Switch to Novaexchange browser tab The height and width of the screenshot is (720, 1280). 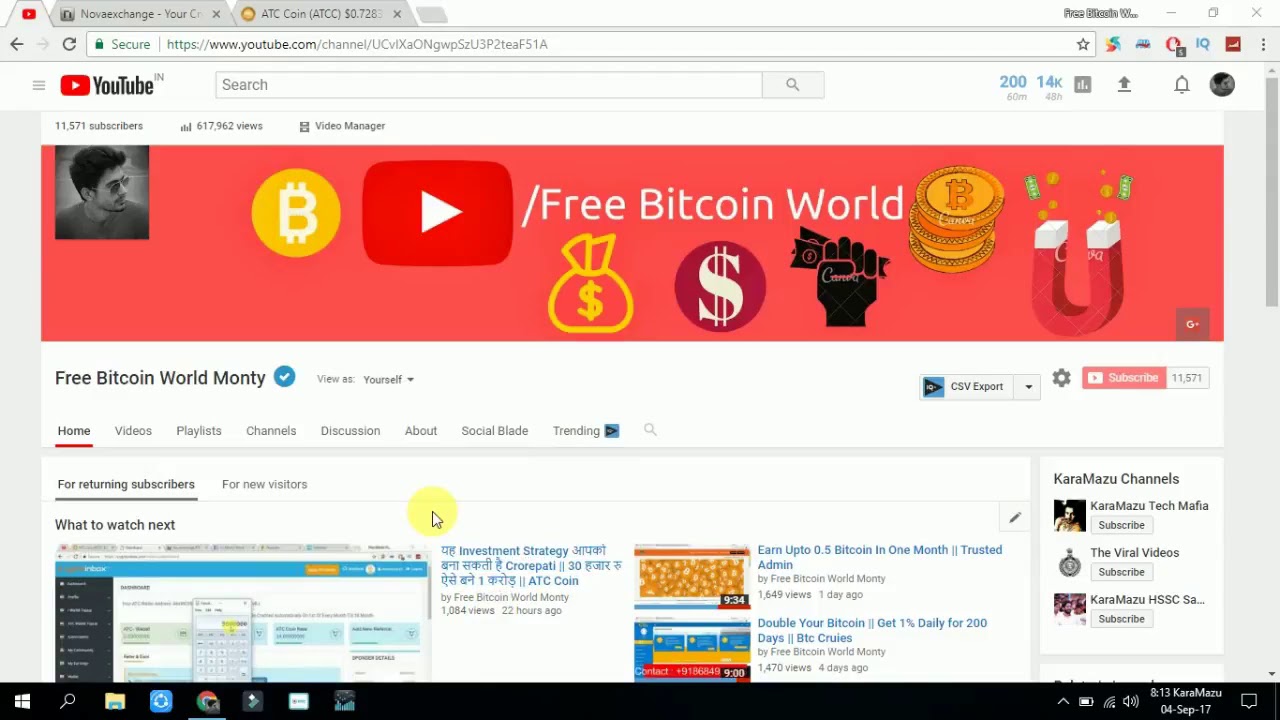[x=140, y=14]
